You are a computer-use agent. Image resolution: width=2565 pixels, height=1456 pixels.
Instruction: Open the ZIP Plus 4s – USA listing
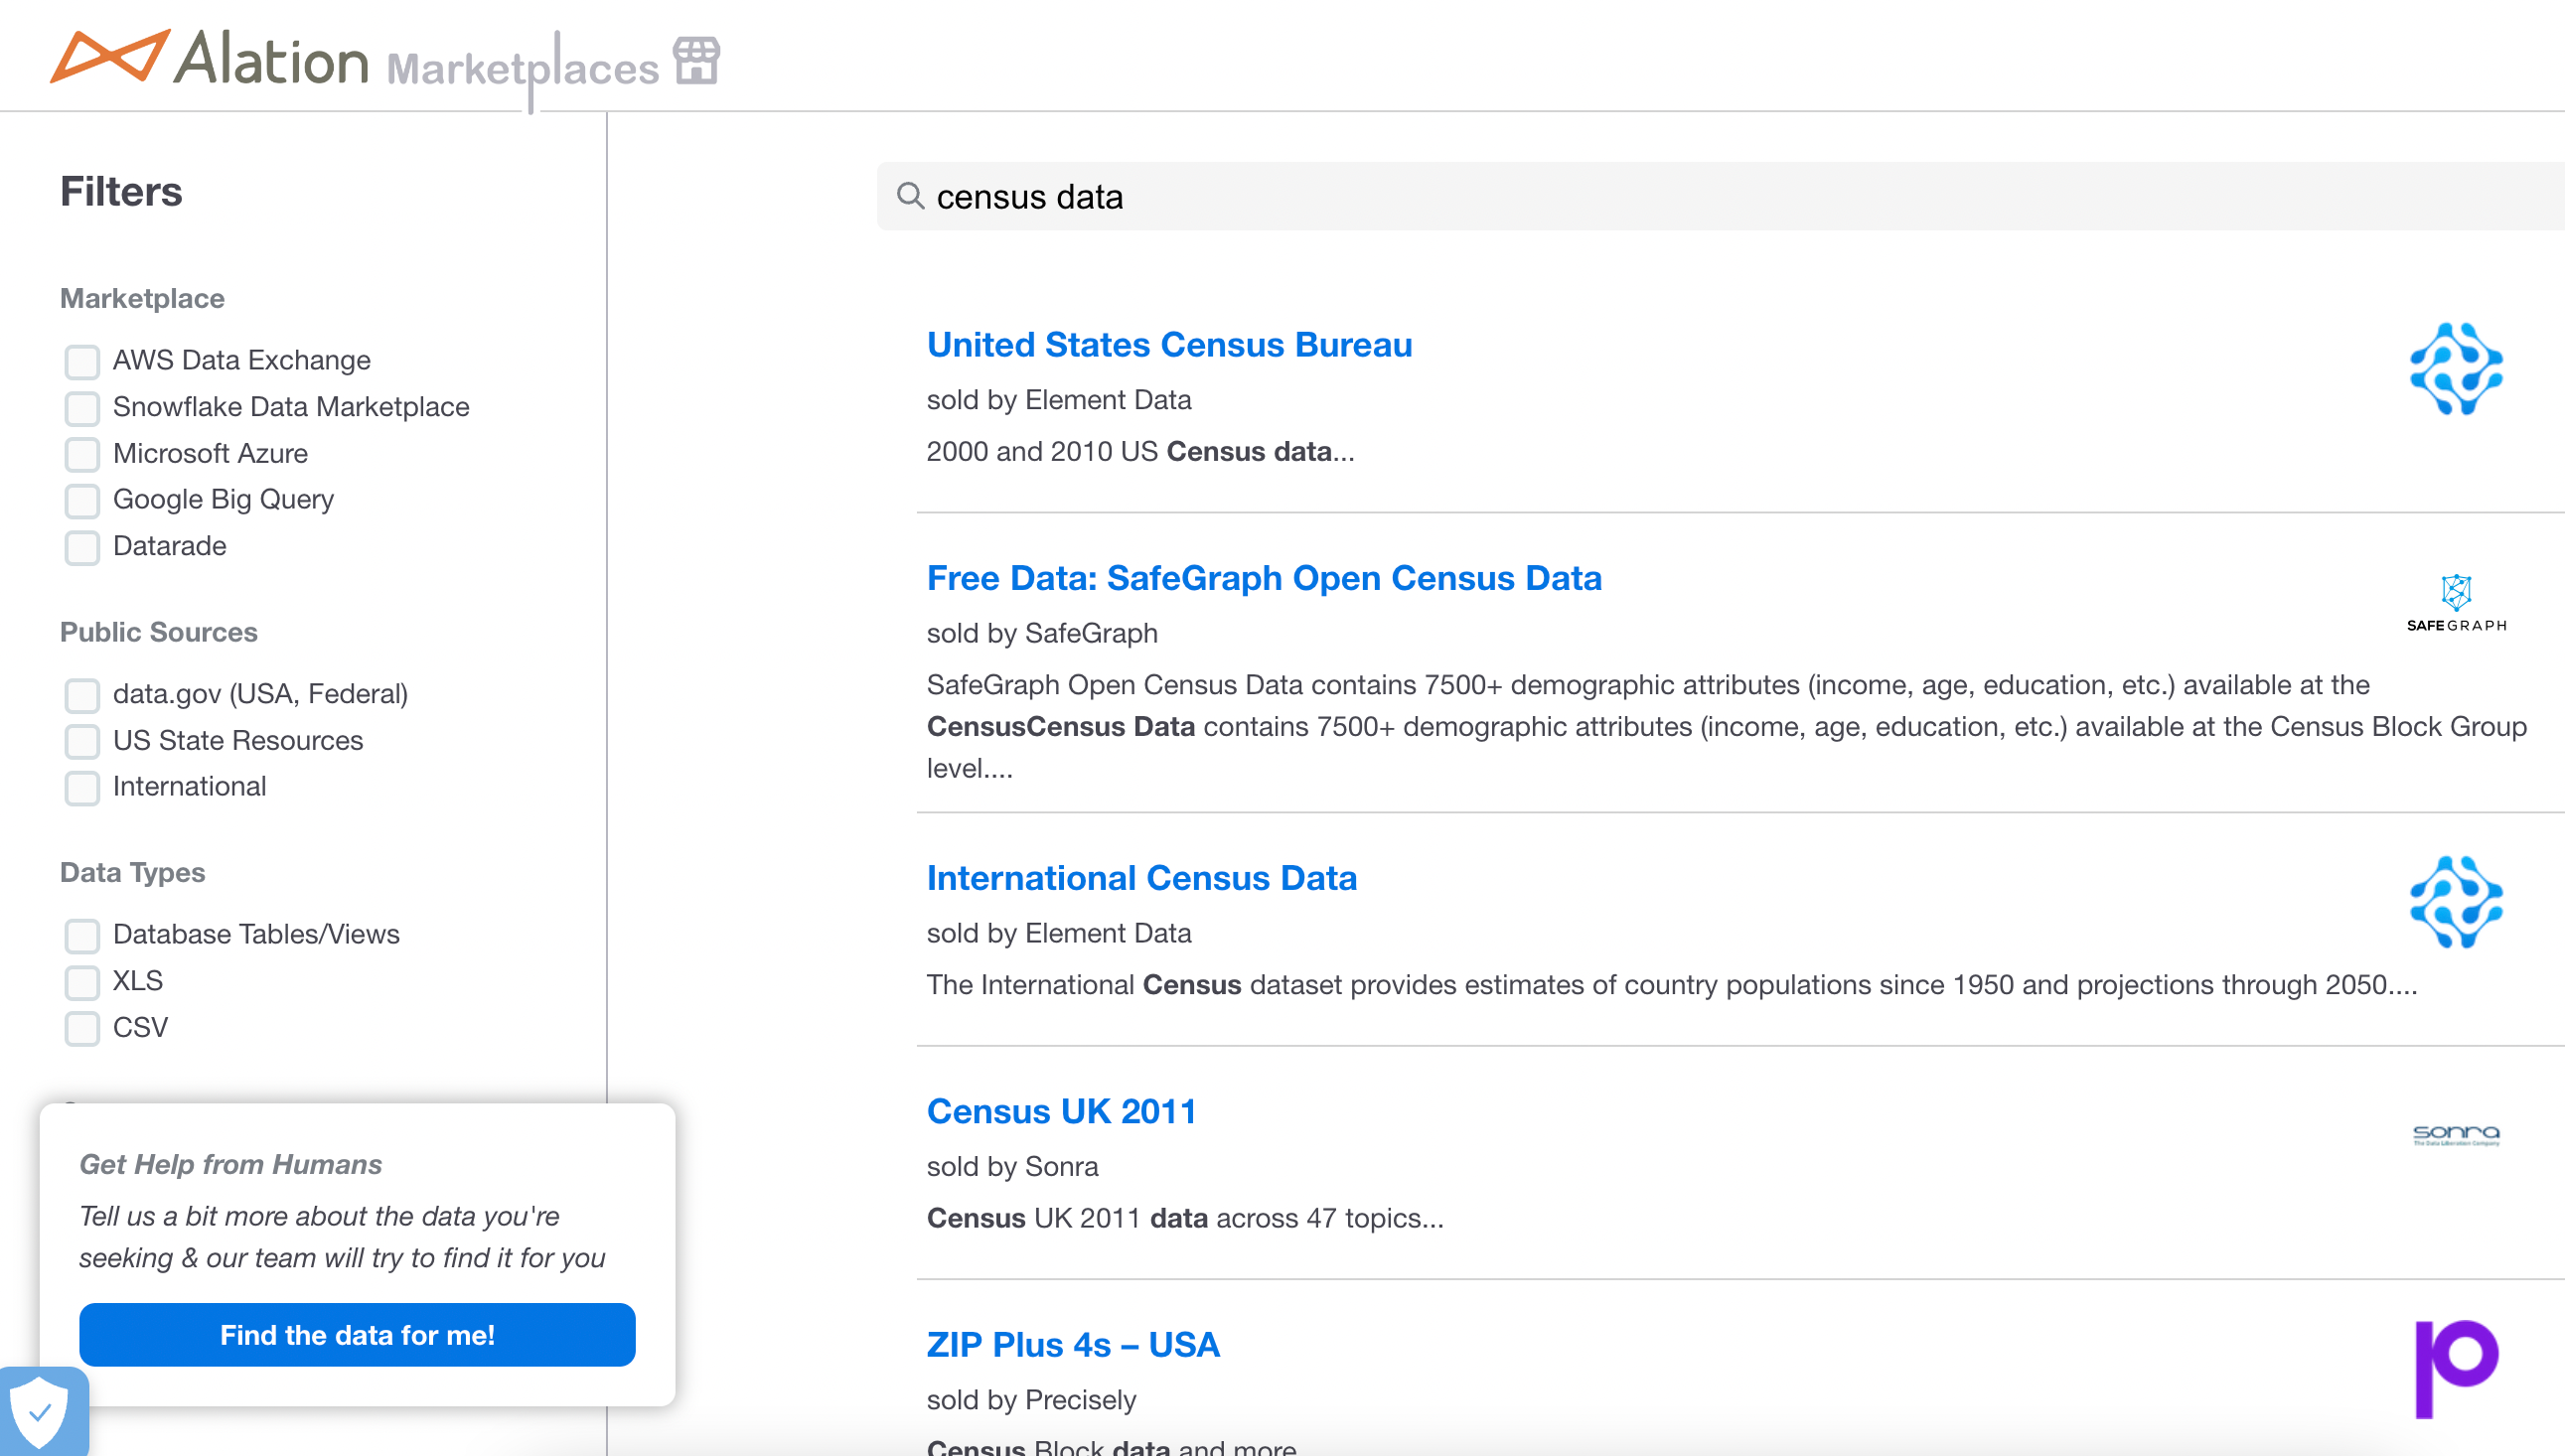[1073, 1345]
